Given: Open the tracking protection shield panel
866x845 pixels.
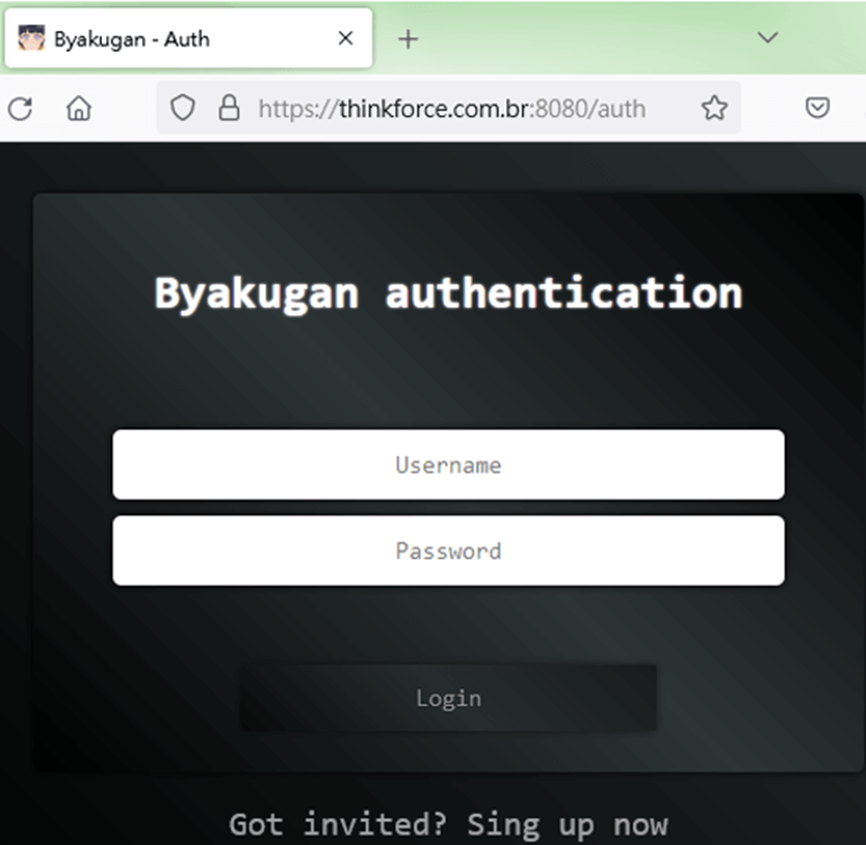Looking at the screenshot, I should 182,108.
